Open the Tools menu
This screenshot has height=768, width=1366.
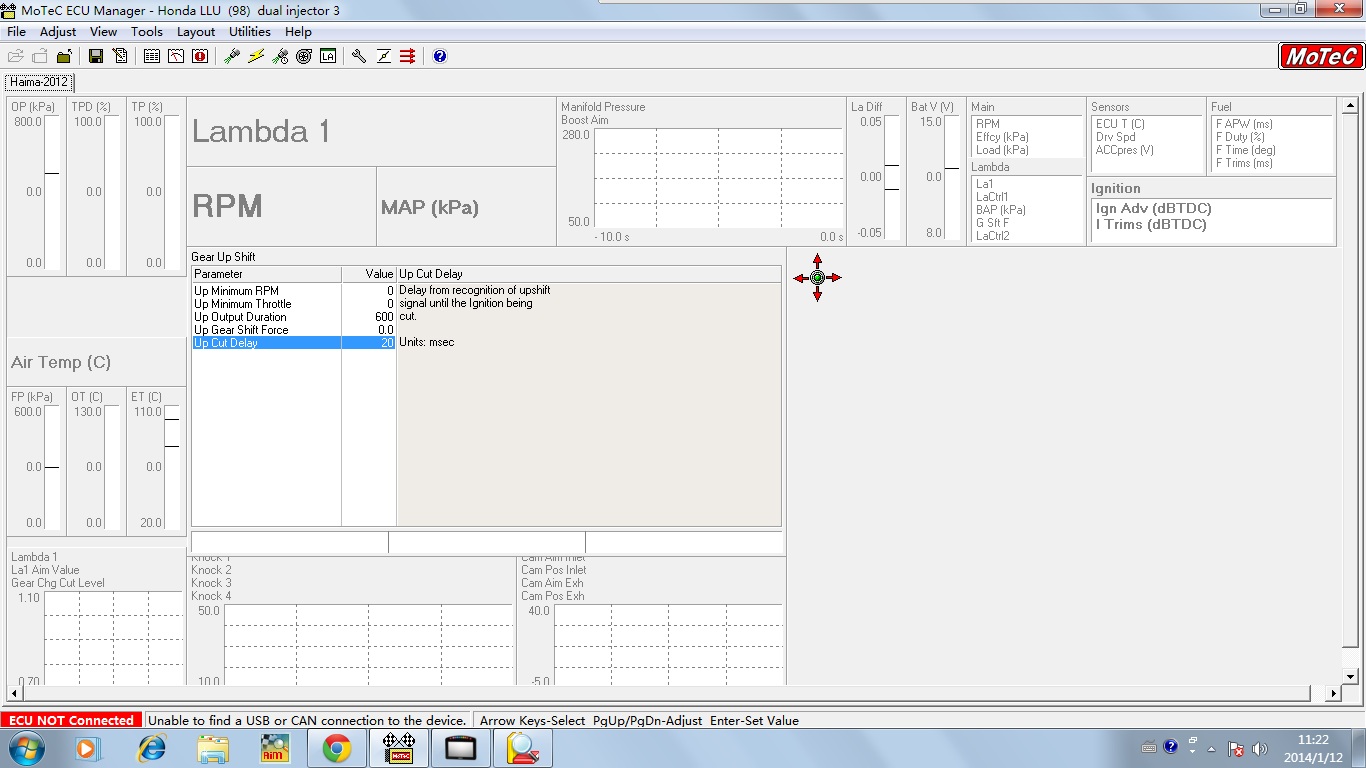point(147,31)
